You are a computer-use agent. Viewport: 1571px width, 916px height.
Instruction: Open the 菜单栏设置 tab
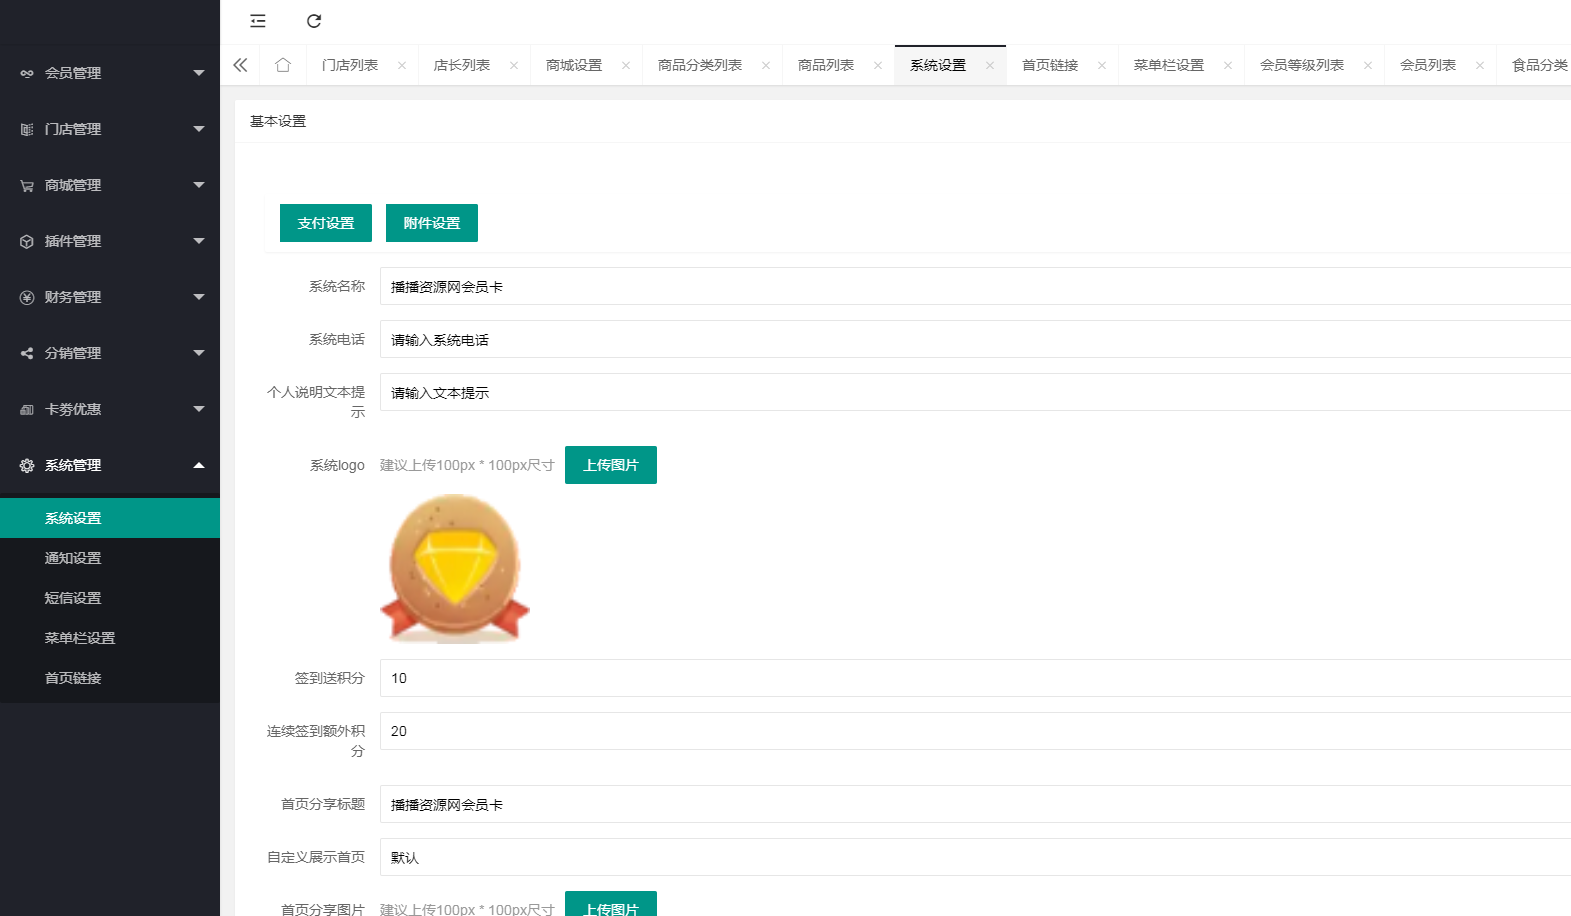[1169, 65]
